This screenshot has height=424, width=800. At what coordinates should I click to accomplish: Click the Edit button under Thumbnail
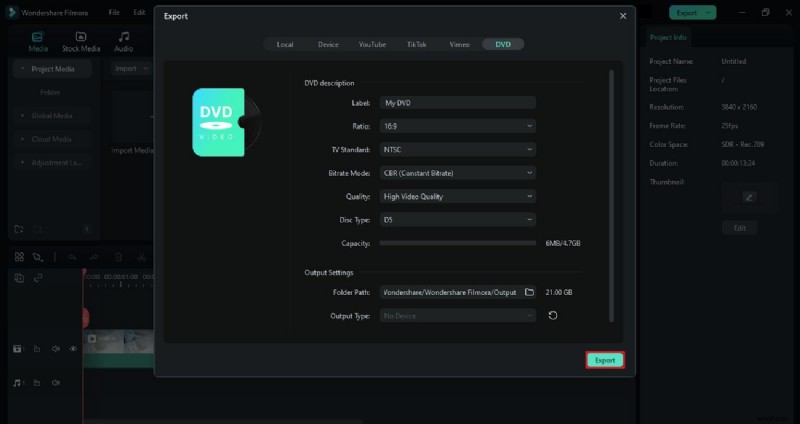pyautogui.click(x=740, y=228)
